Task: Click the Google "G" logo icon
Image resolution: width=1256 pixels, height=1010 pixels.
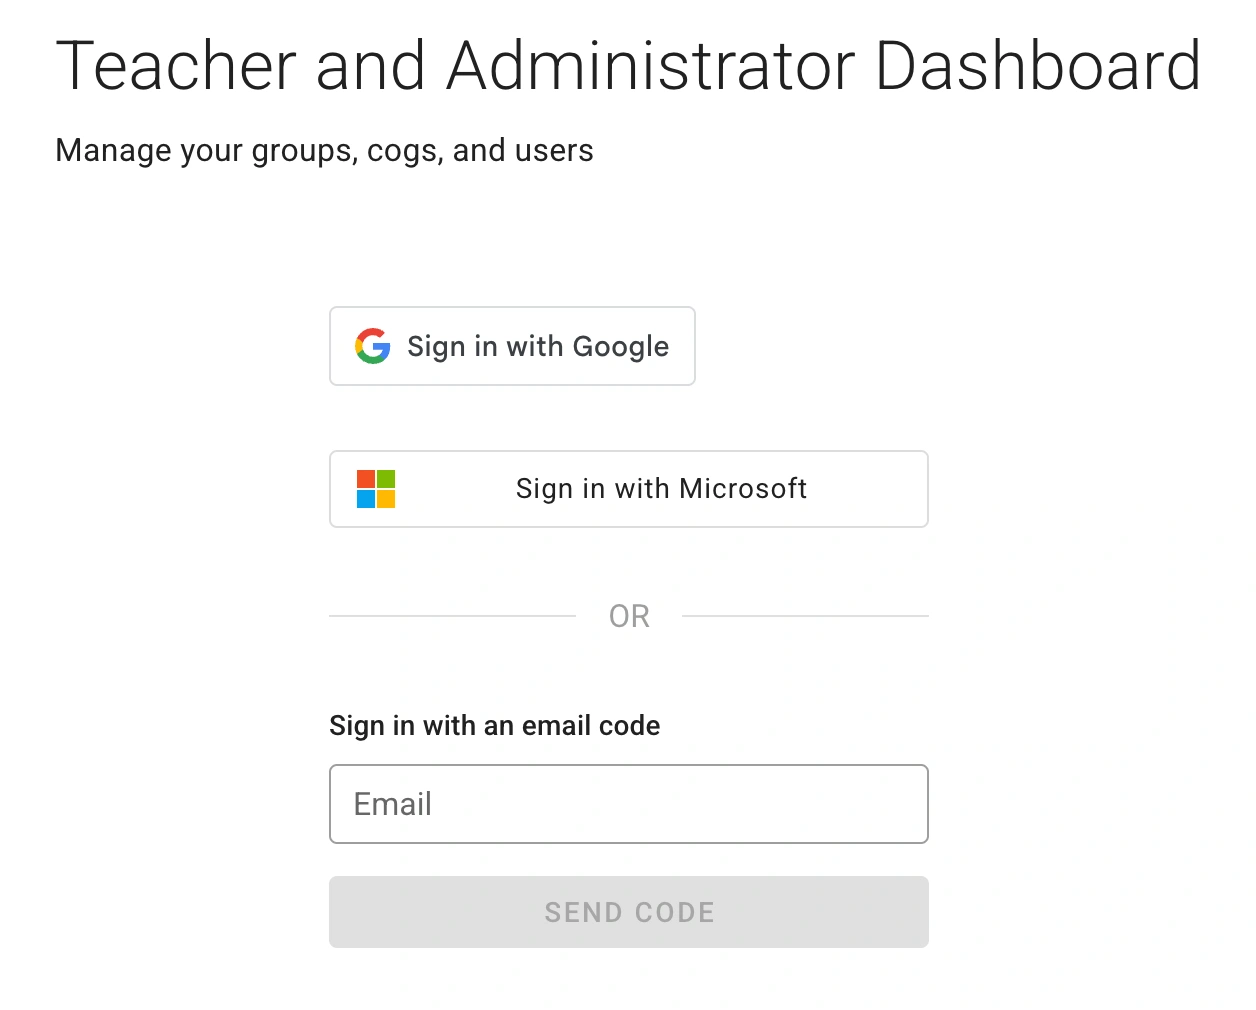Action: (x=372, y=346)
